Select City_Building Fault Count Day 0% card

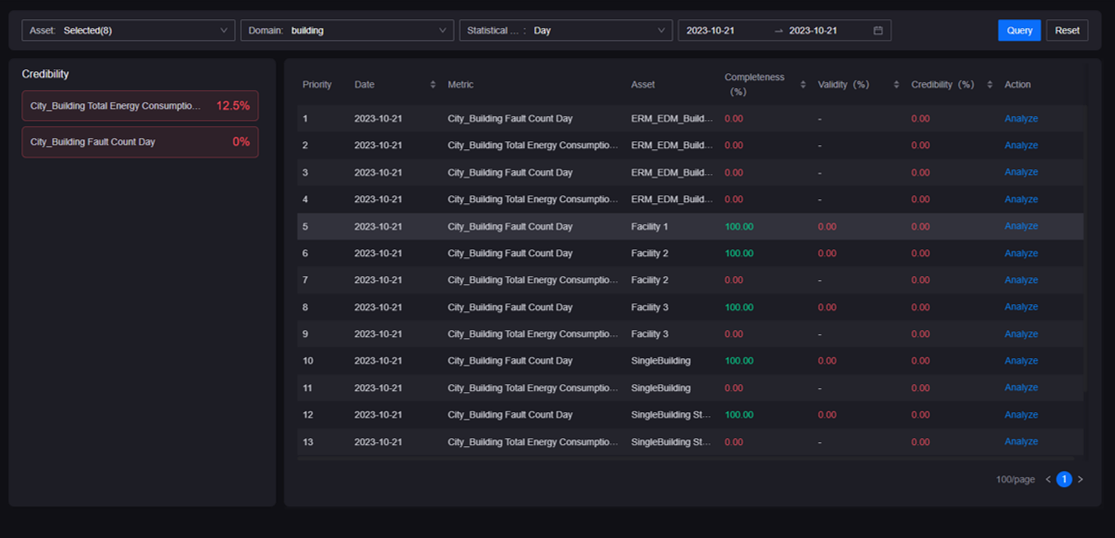point(140,142)
